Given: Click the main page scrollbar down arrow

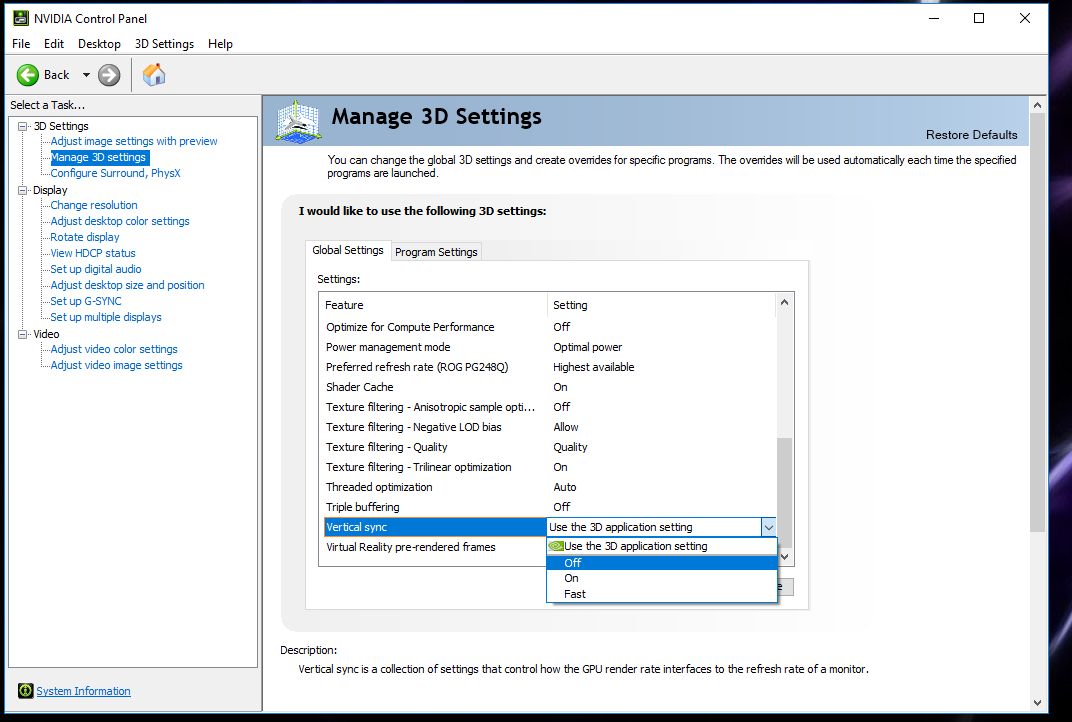Looking at the screenshot, I should [1037, 702].
